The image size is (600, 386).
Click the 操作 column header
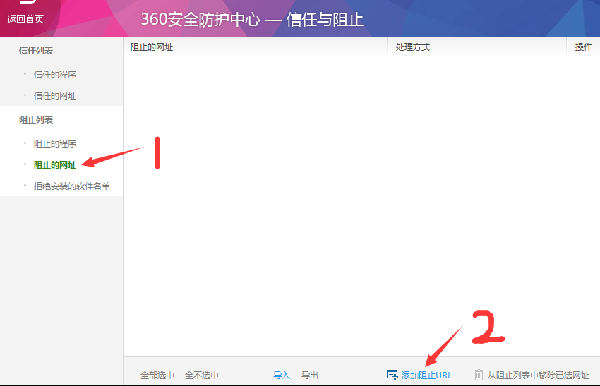click(x=583, y=47)
